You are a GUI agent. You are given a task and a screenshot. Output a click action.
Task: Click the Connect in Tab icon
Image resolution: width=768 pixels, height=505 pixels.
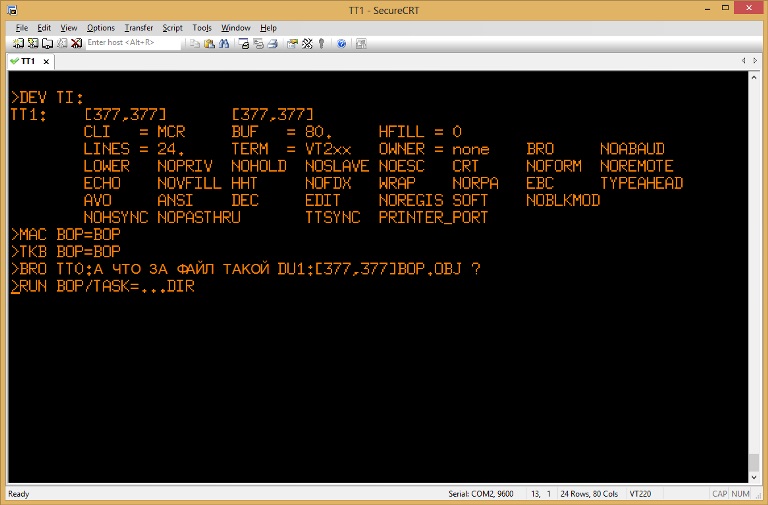click(x=47, y=43)
